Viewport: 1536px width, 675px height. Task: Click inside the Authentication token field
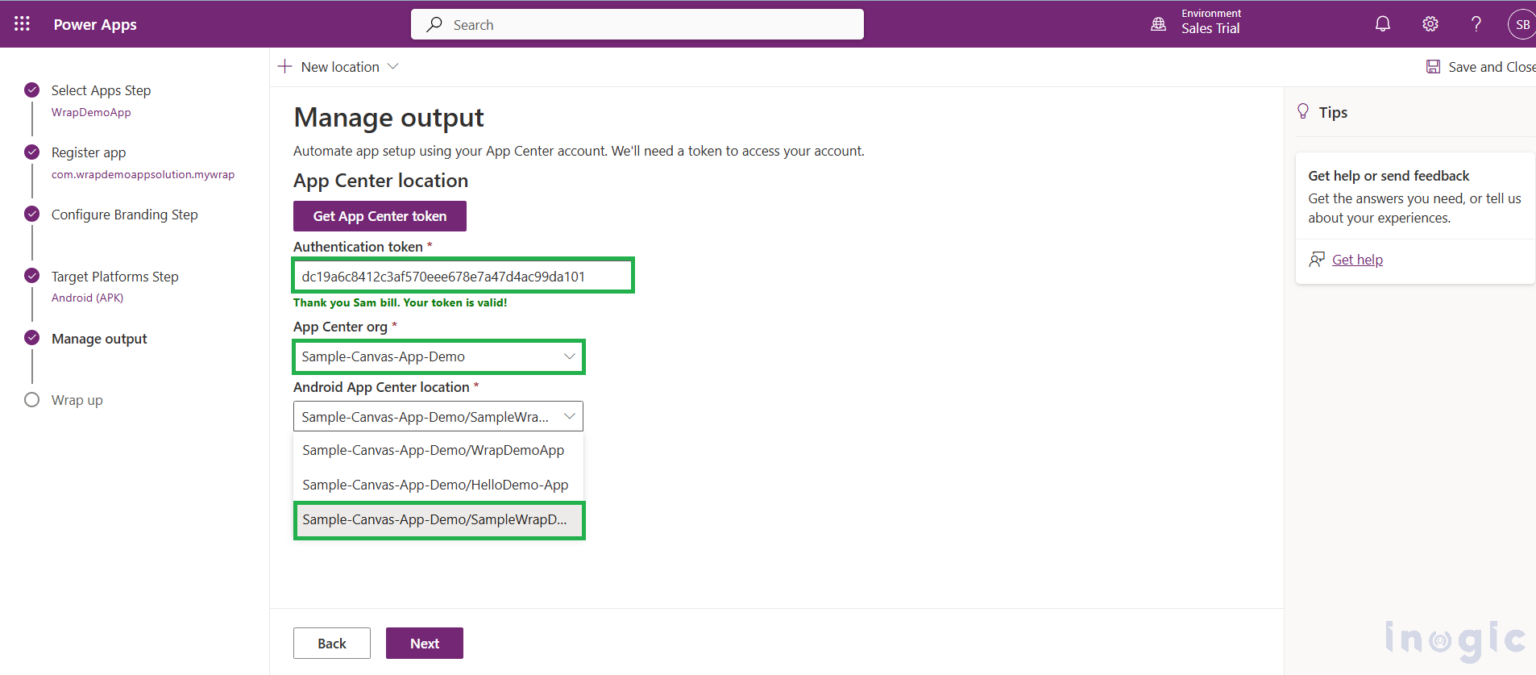[462, 275]
